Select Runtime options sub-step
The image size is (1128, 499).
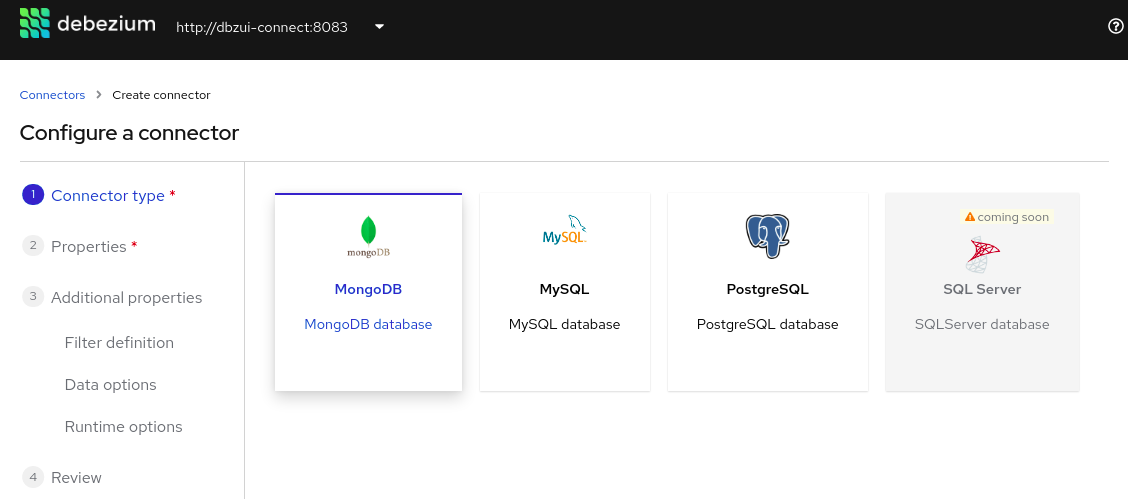point(123,427)
